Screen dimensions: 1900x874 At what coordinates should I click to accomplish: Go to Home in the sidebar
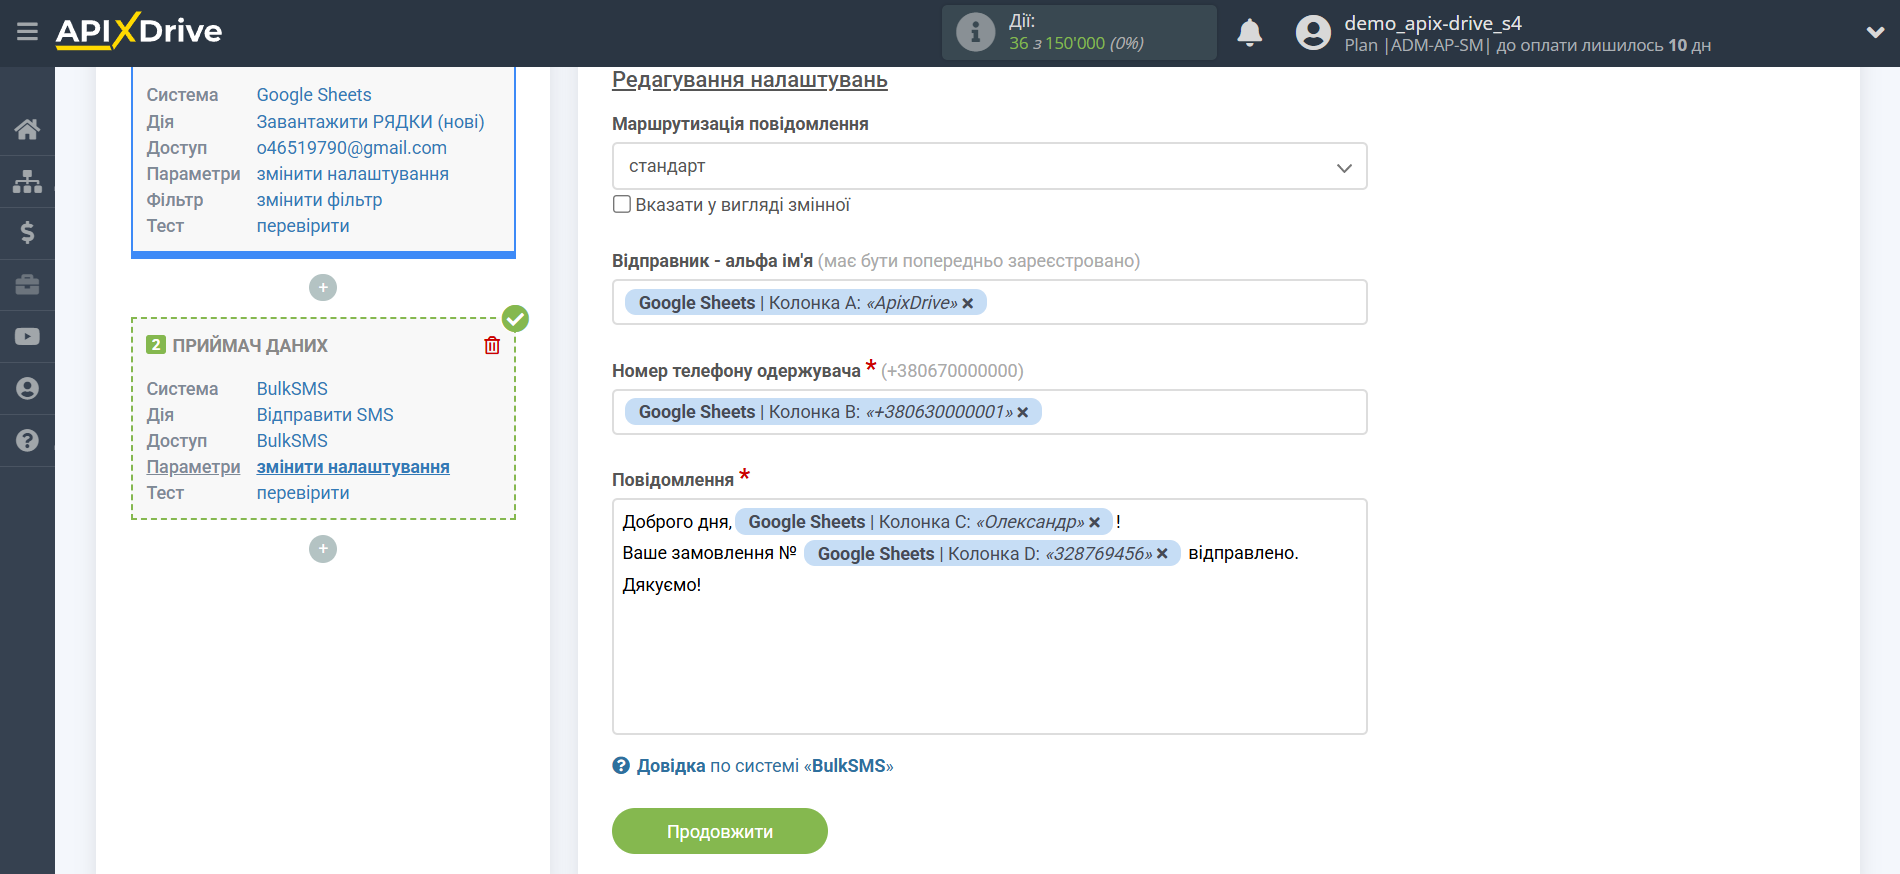pyautogui.click(x=27, y=129)
